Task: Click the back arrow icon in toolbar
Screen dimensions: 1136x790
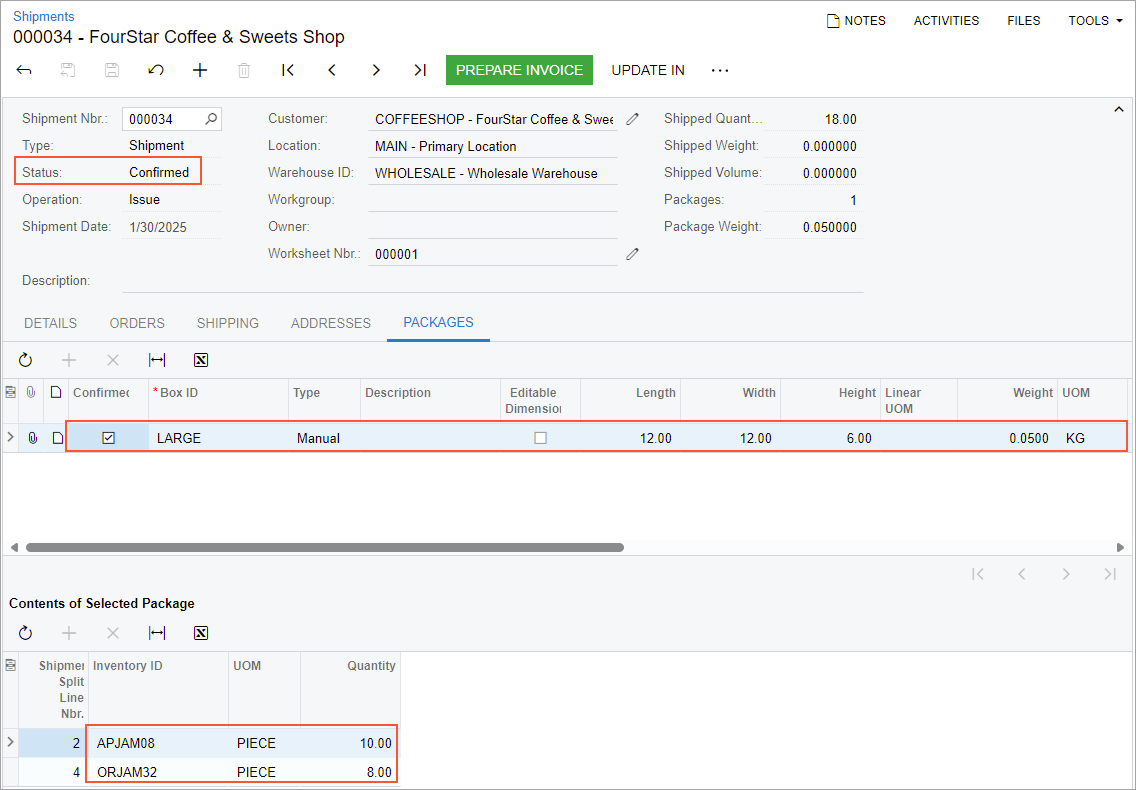Action: tap(25, 70)
